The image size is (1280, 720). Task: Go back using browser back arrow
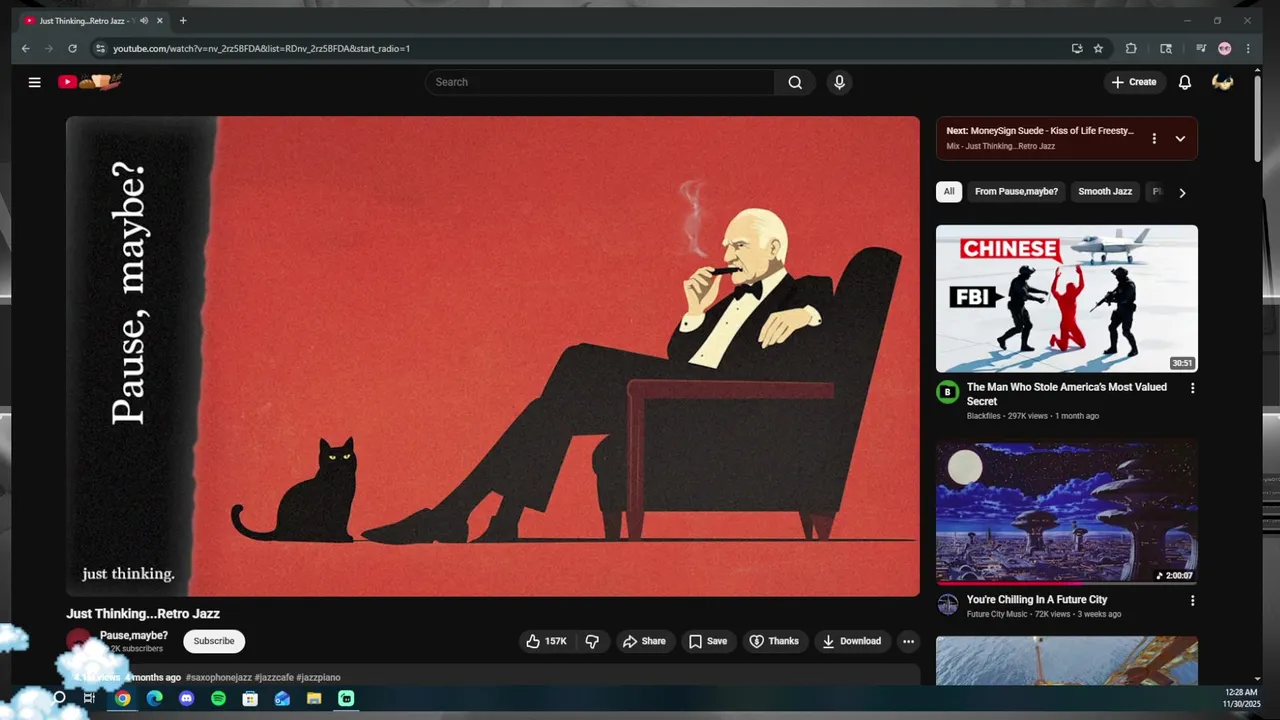26,48
